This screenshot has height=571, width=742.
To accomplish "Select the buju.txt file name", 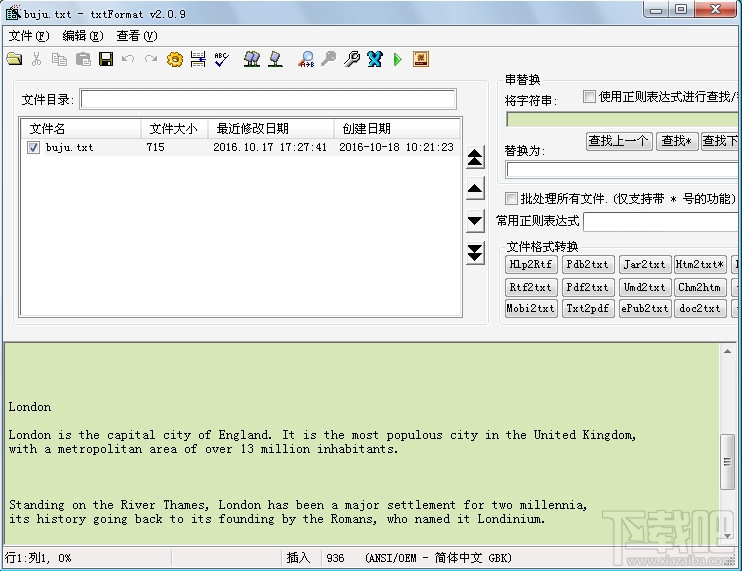I will point(70,147).
